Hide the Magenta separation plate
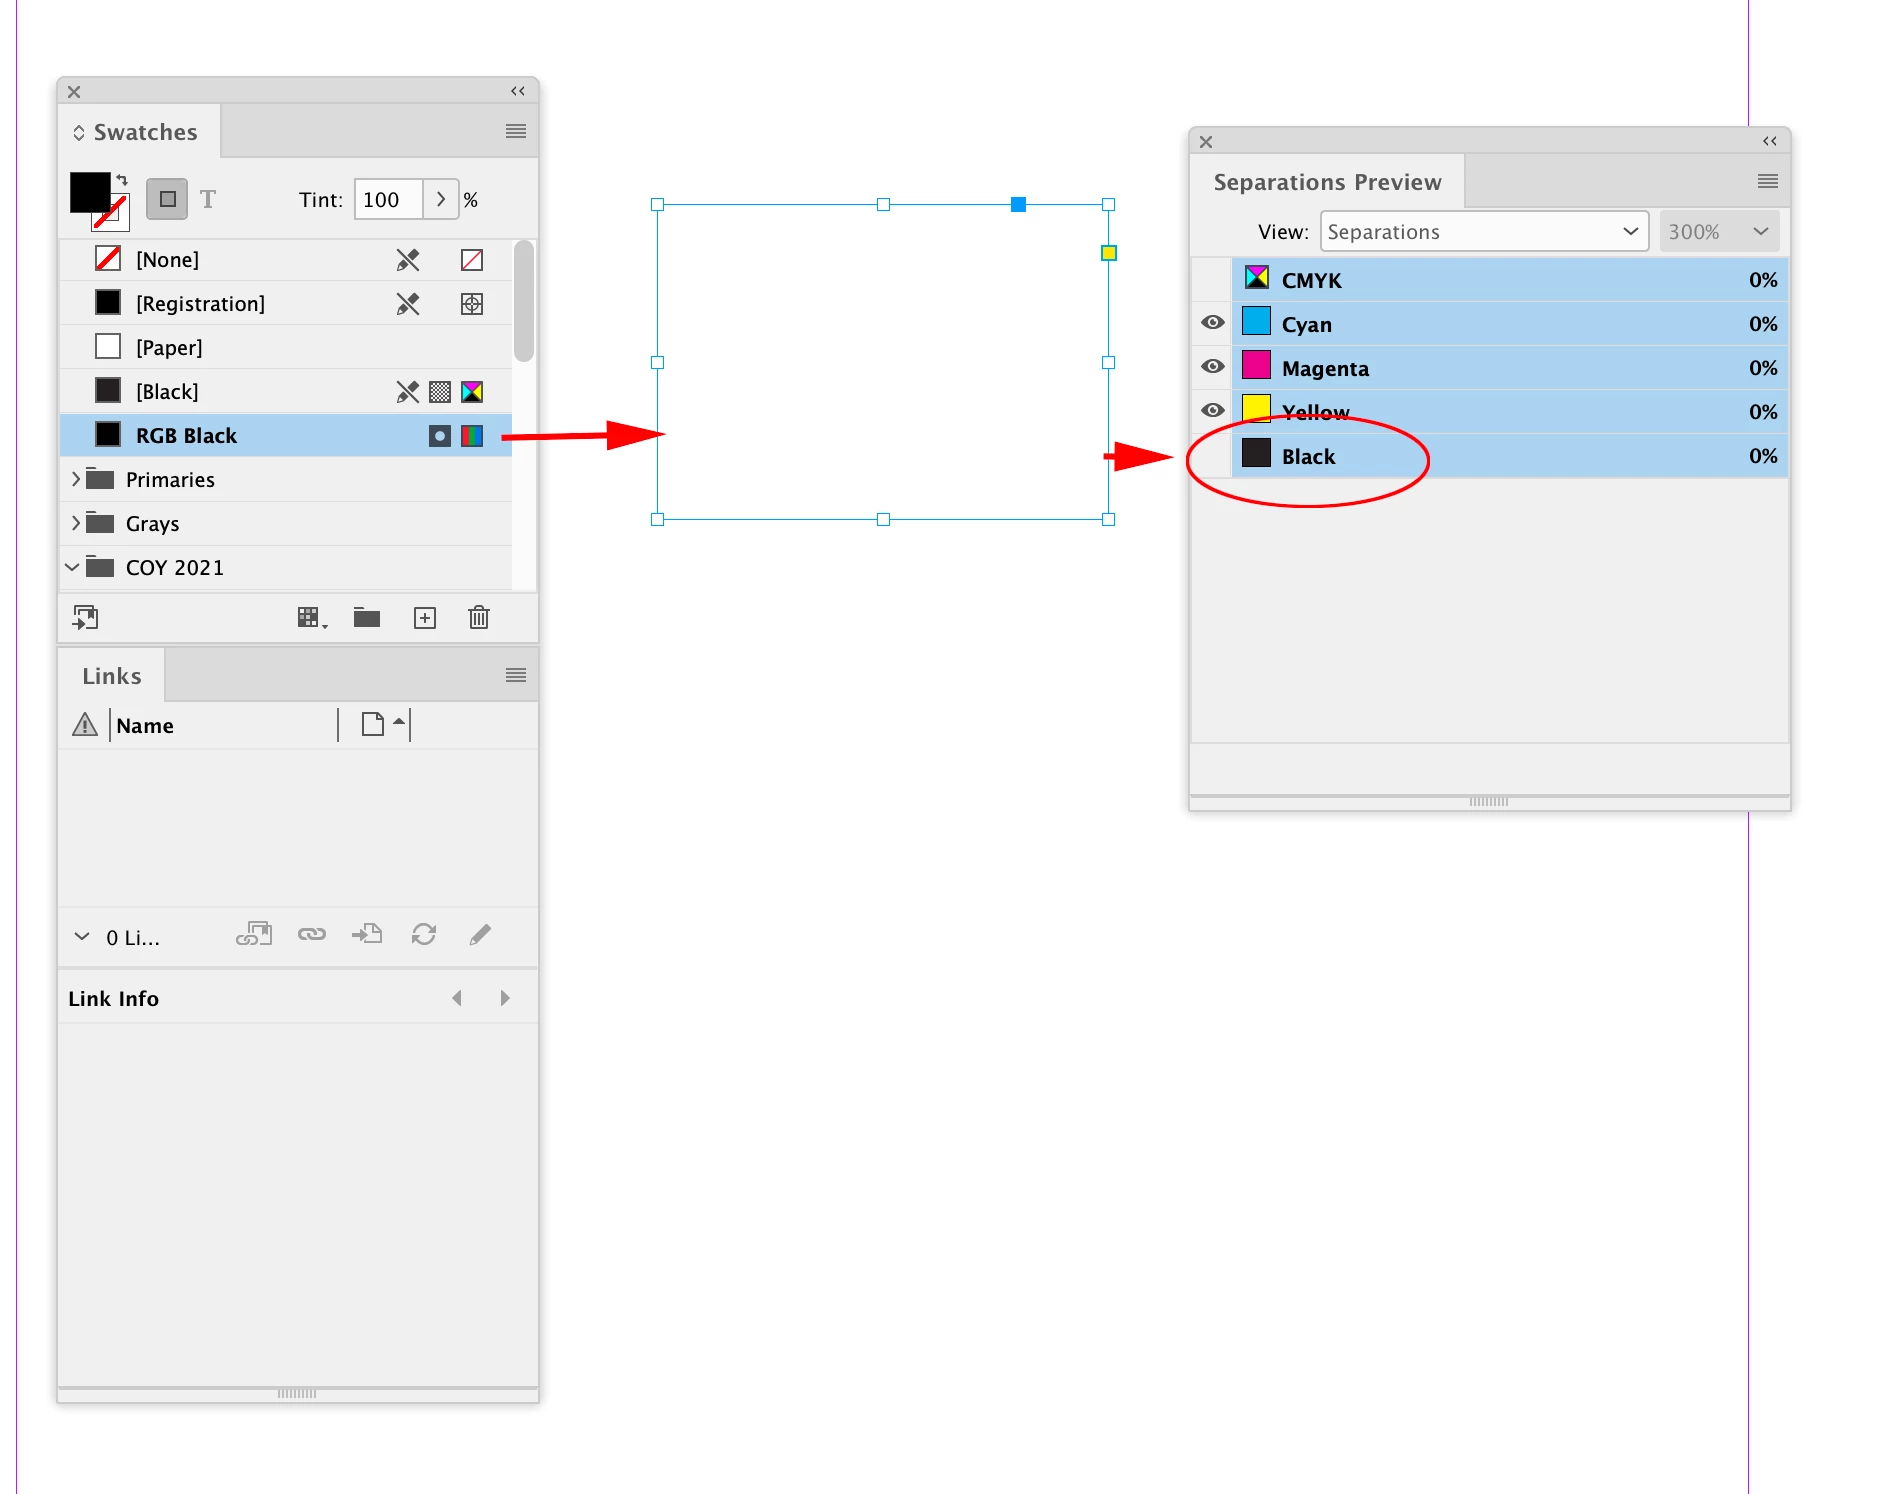 tap(1212, 366)
